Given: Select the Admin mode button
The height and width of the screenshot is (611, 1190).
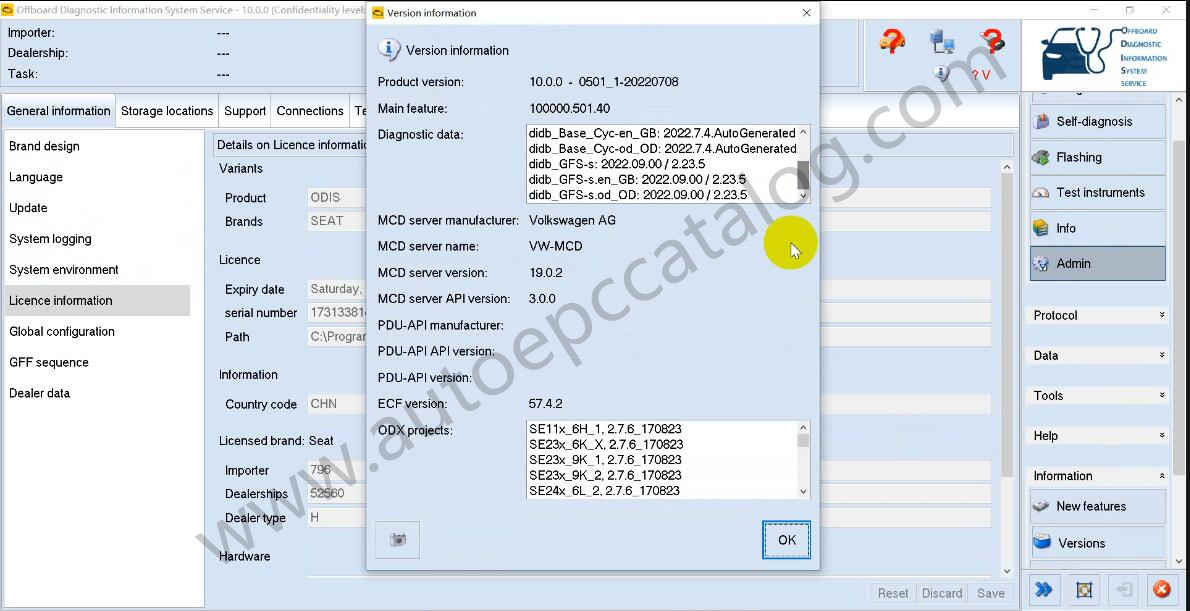Looking at the screenshot, I should pyautogui.click(x=1097, y=263).
